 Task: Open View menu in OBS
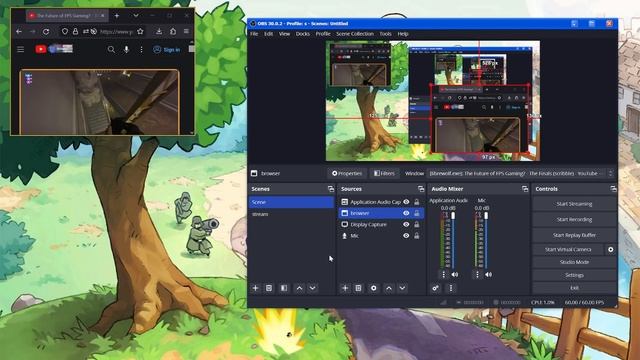[x=284, y=34]
